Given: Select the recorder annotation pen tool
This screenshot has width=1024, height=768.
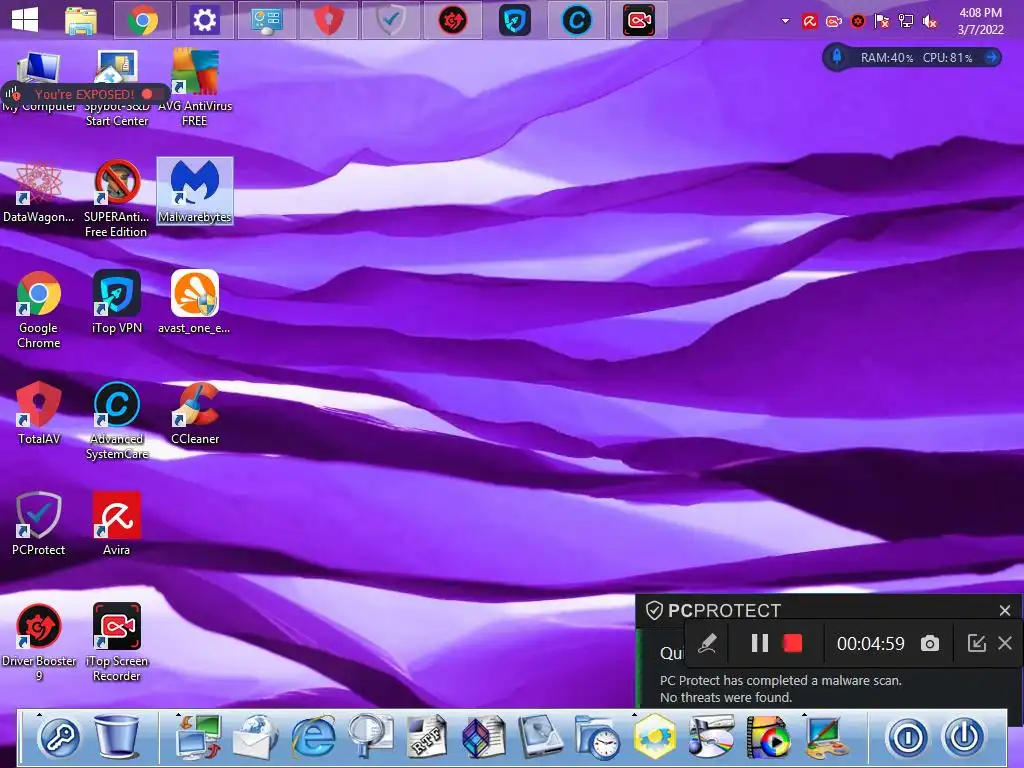Looking at the screenshot, I should (707, 643).
